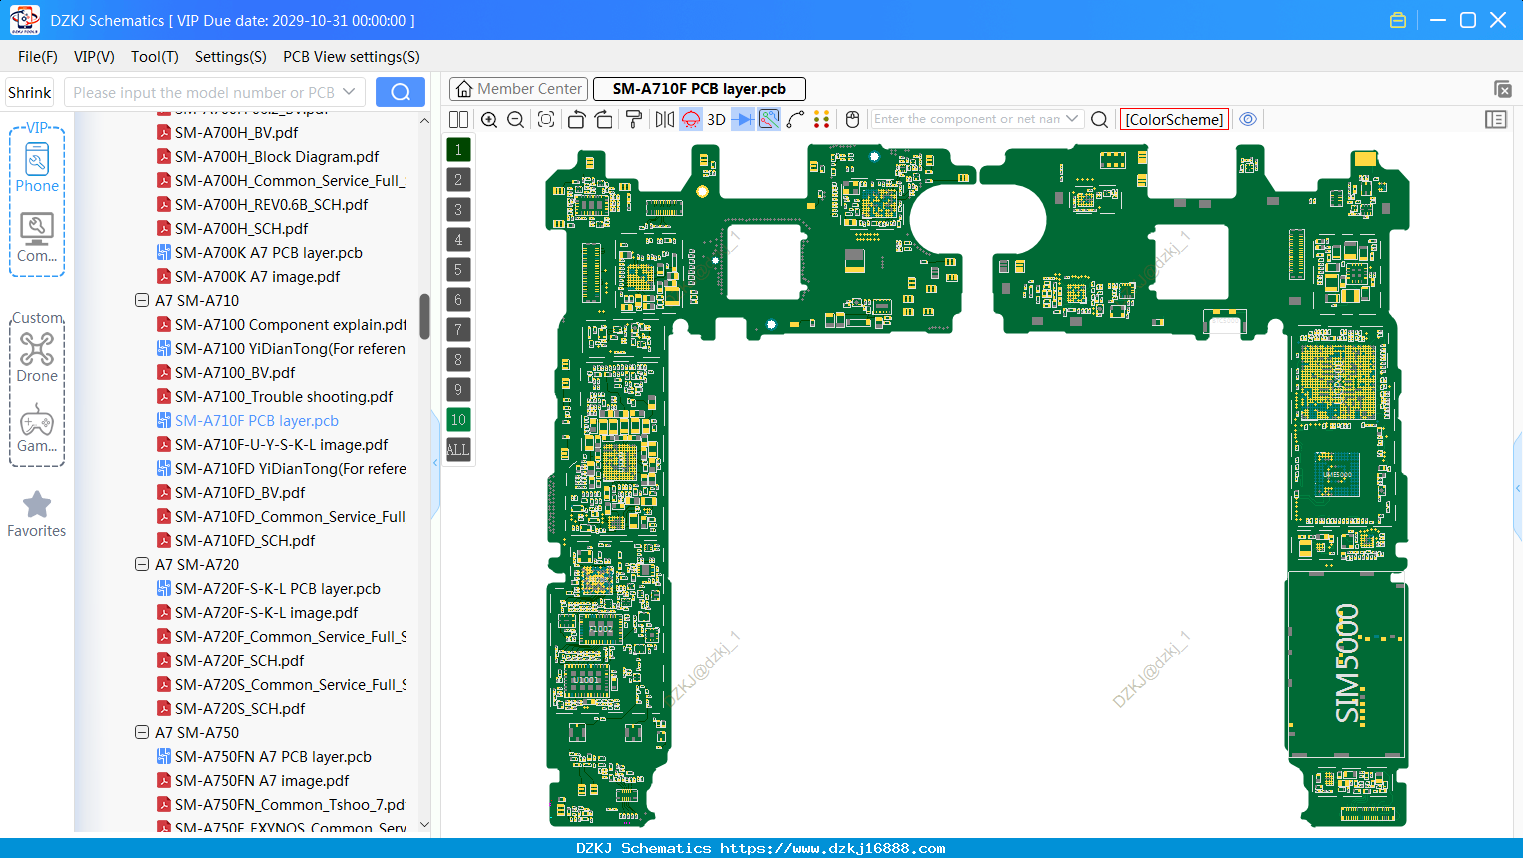The height and width of the screenshot is (858, 1523).
Task: Open the component name dropdown arrow
Action: (x=1072, y=119)
